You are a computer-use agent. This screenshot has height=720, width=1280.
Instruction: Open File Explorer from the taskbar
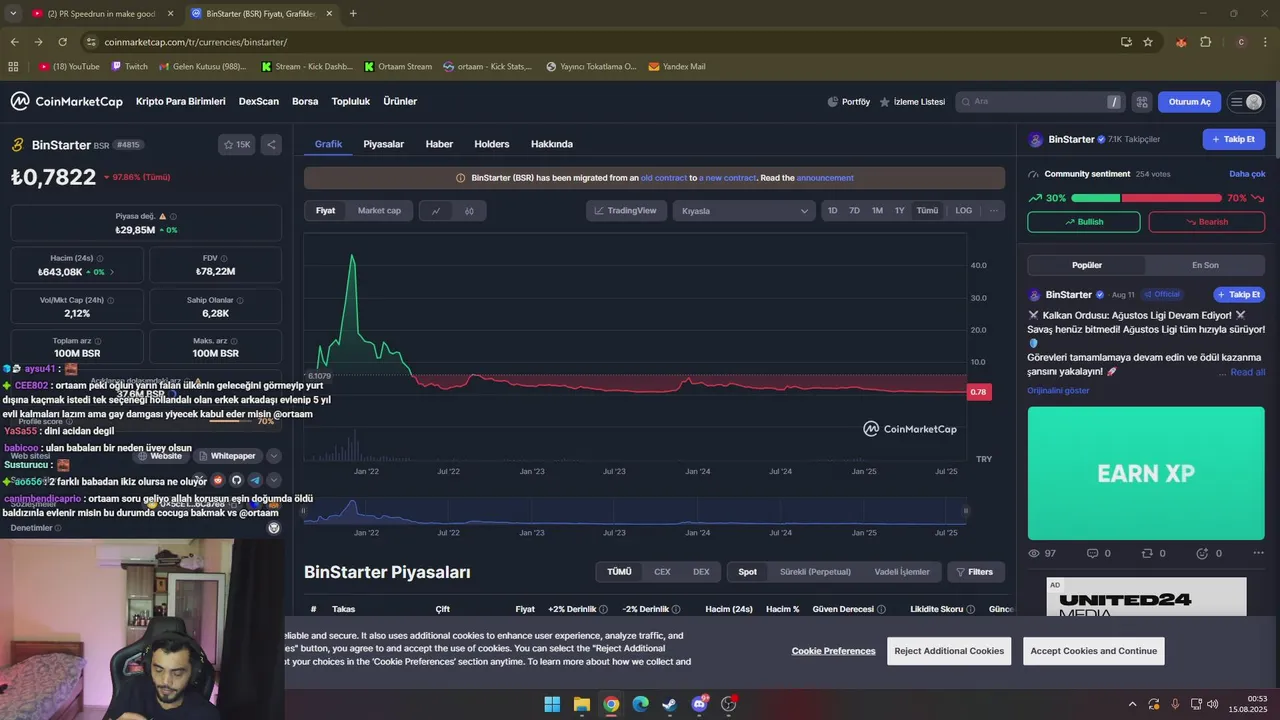click(x=581, y=704)
